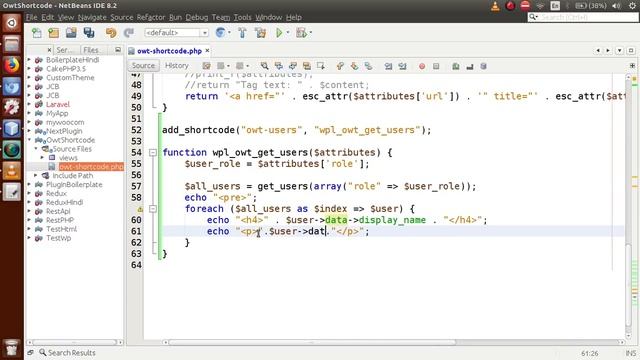Click the Find Selection magnifier icon

(264, 66)
